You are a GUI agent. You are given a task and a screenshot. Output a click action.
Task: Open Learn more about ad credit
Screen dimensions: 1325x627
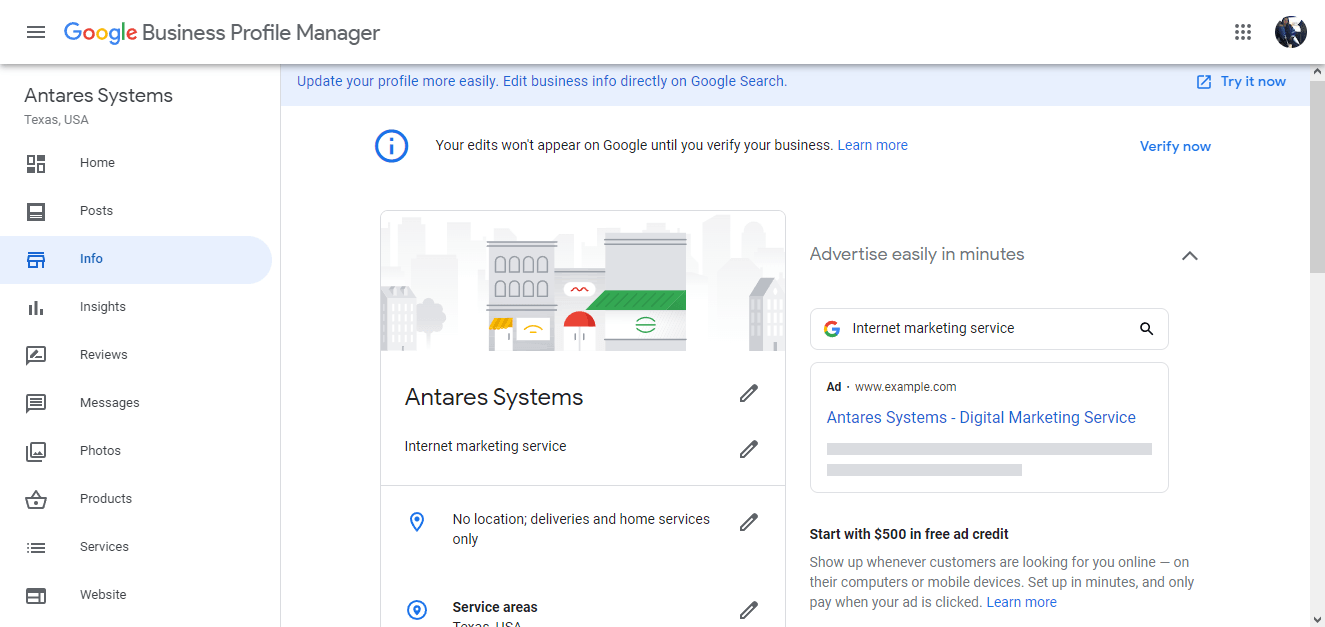(x=1021, y=602)
